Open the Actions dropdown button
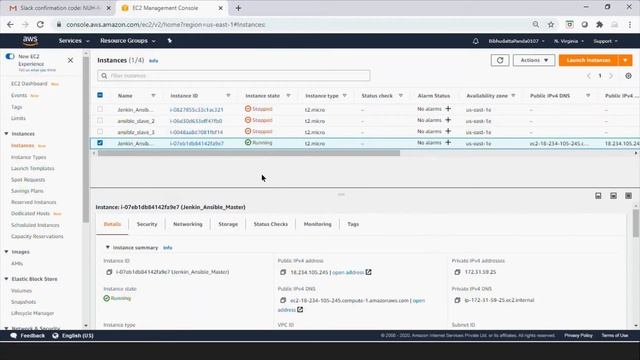Screen dimensions: 640x360 [534, 60]
